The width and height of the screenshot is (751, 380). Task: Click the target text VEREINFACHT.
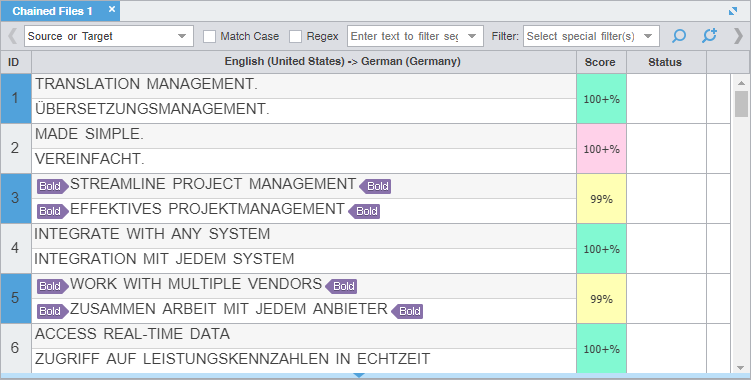point(90,159)
